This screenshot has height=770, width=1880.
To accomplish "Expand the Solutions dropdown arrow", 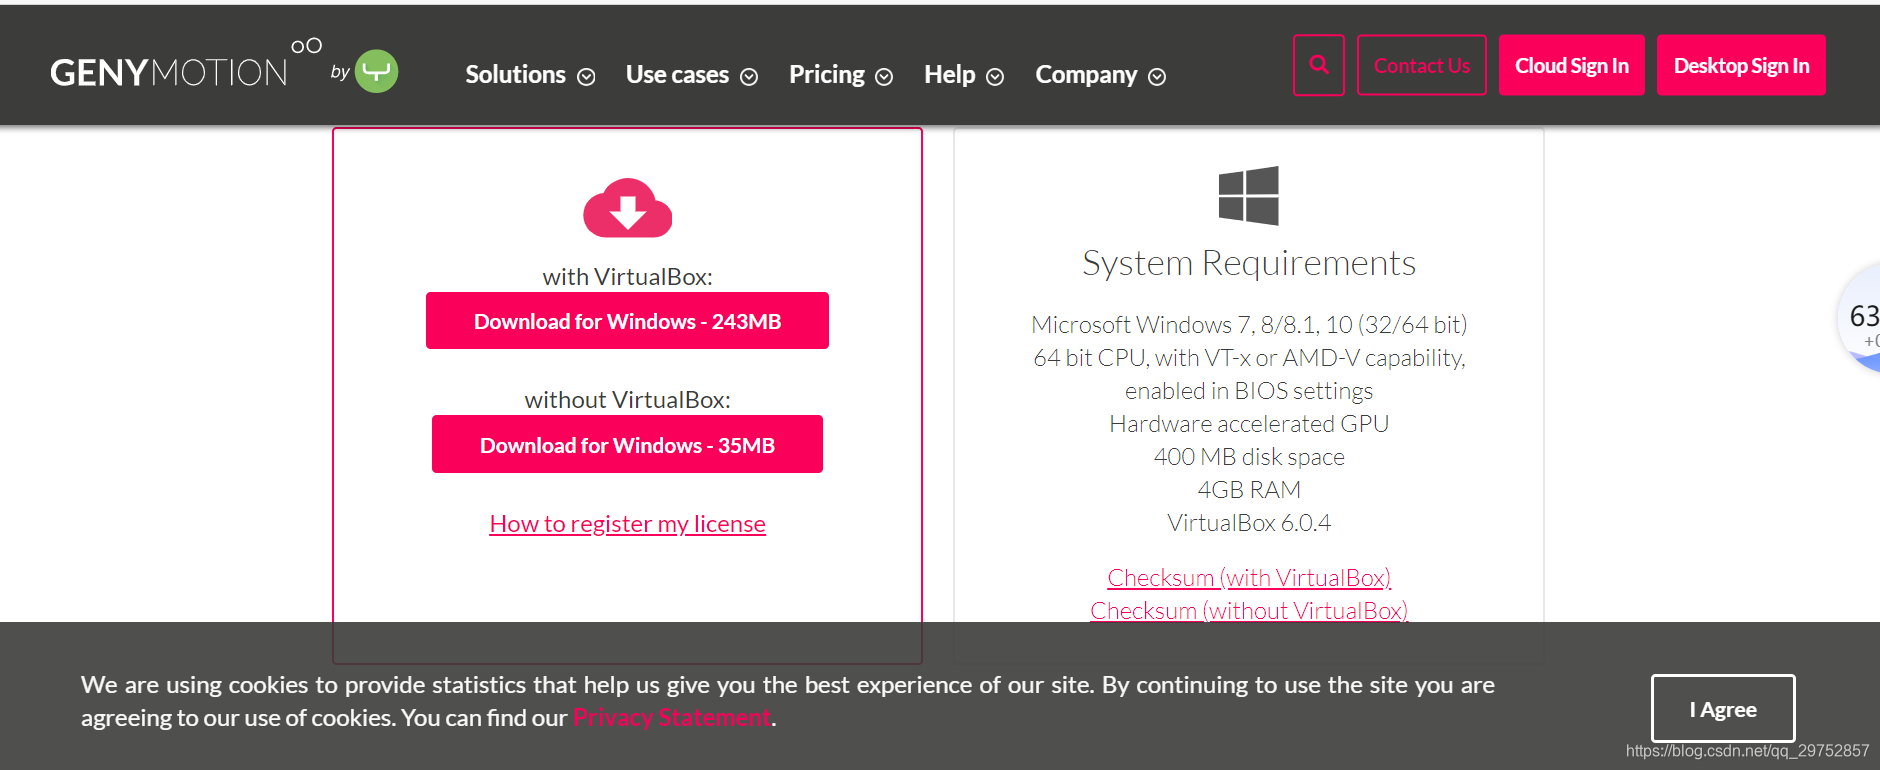I will [x=587, y=77].
